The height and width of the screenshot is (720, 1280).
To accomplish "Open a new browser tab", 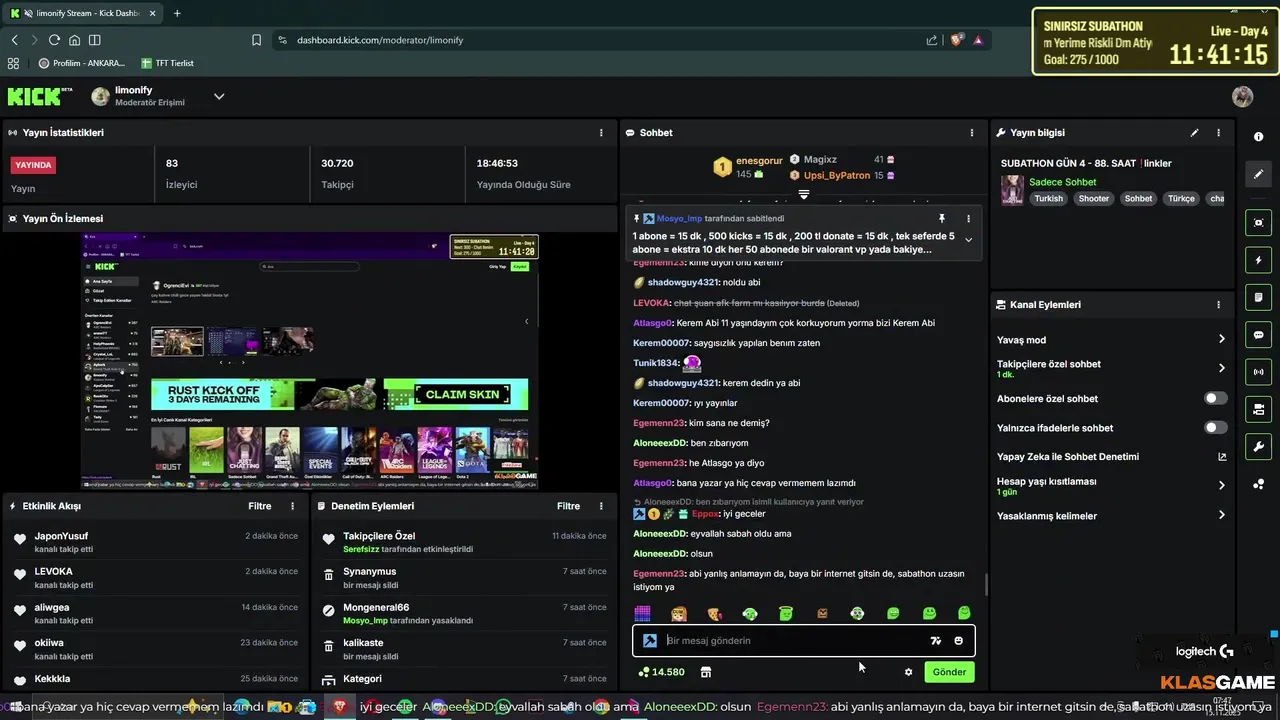I will (x=177, y=13).
